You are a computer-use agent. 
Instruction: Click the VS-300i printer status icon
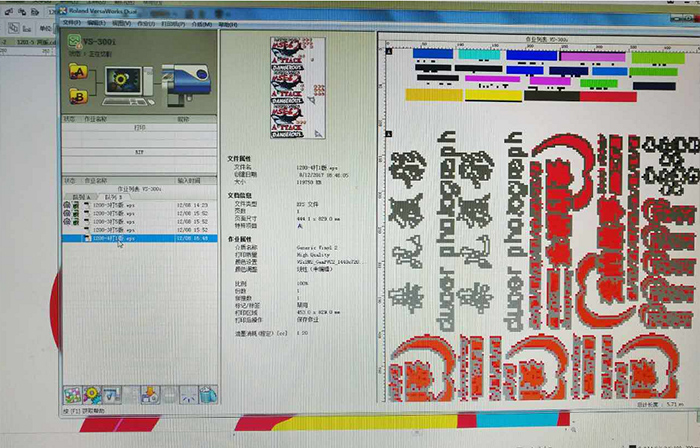coord(74,42)
